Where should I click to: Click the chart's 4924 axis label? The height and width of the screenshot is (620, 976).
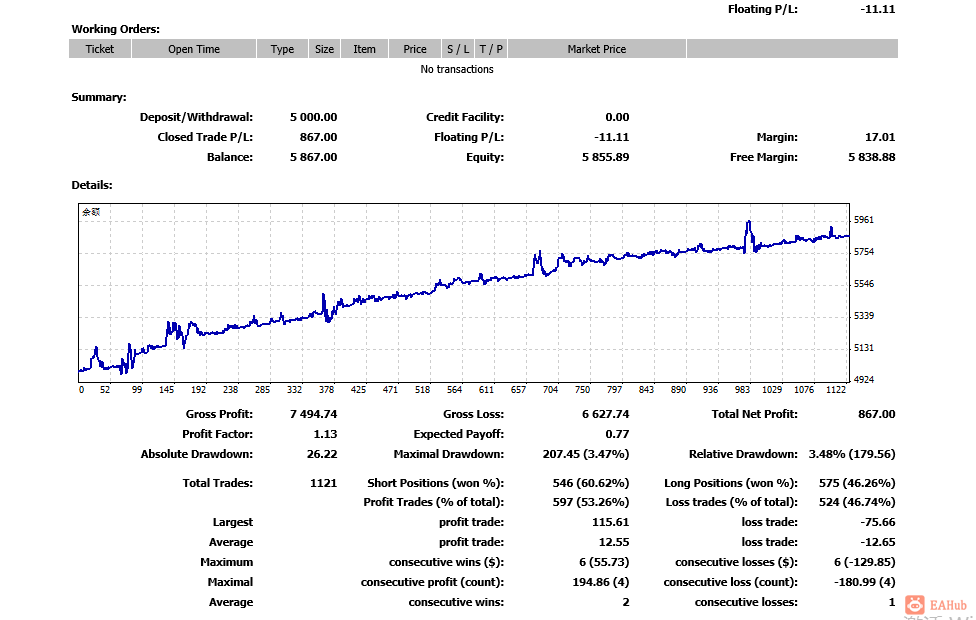[863, 379]
